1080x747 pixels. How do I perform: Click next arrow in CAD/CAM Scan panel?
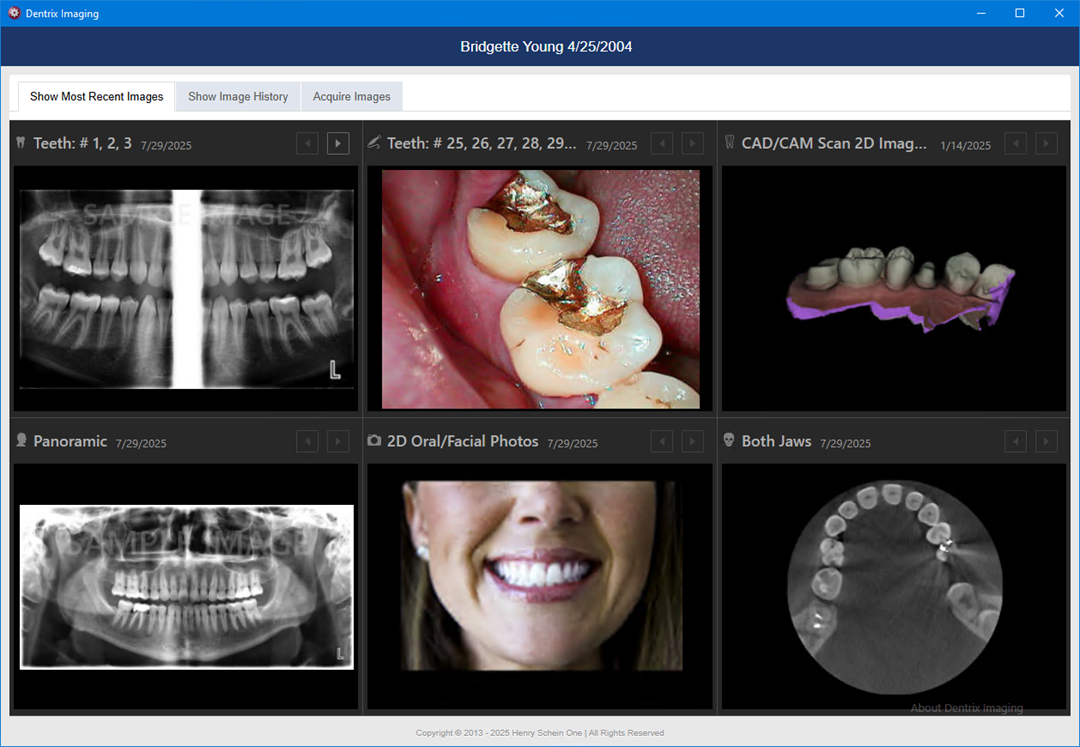point(1046,144)
